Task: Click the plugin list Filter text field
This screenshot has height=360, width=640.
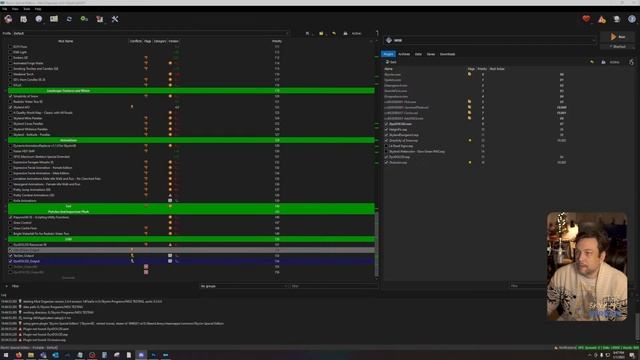Action: click(527, 286)
